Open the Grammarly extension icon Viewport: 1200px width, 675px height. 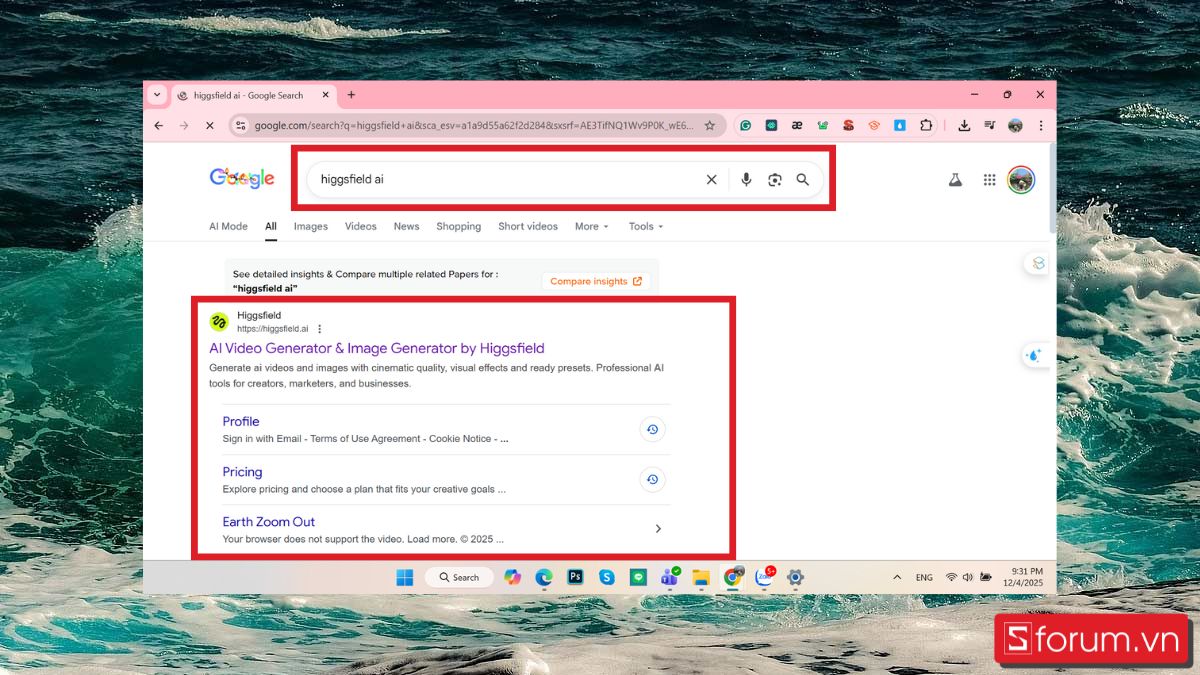click(x=745, y=126)
